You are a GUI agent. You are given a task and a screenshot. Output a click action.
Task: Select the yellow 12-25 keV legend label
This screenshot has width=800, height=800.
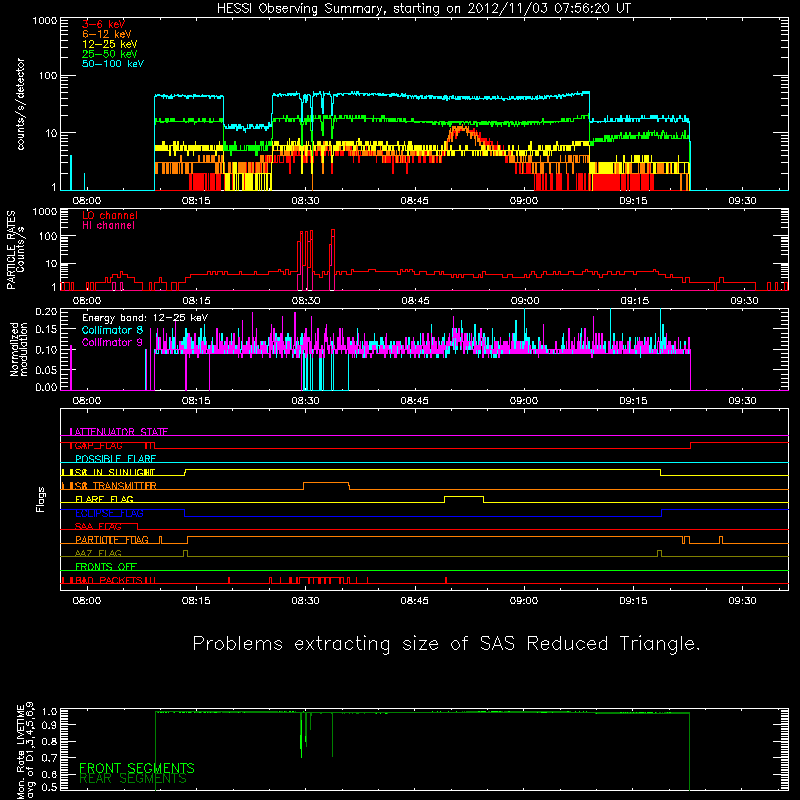[x=110, y=44]
